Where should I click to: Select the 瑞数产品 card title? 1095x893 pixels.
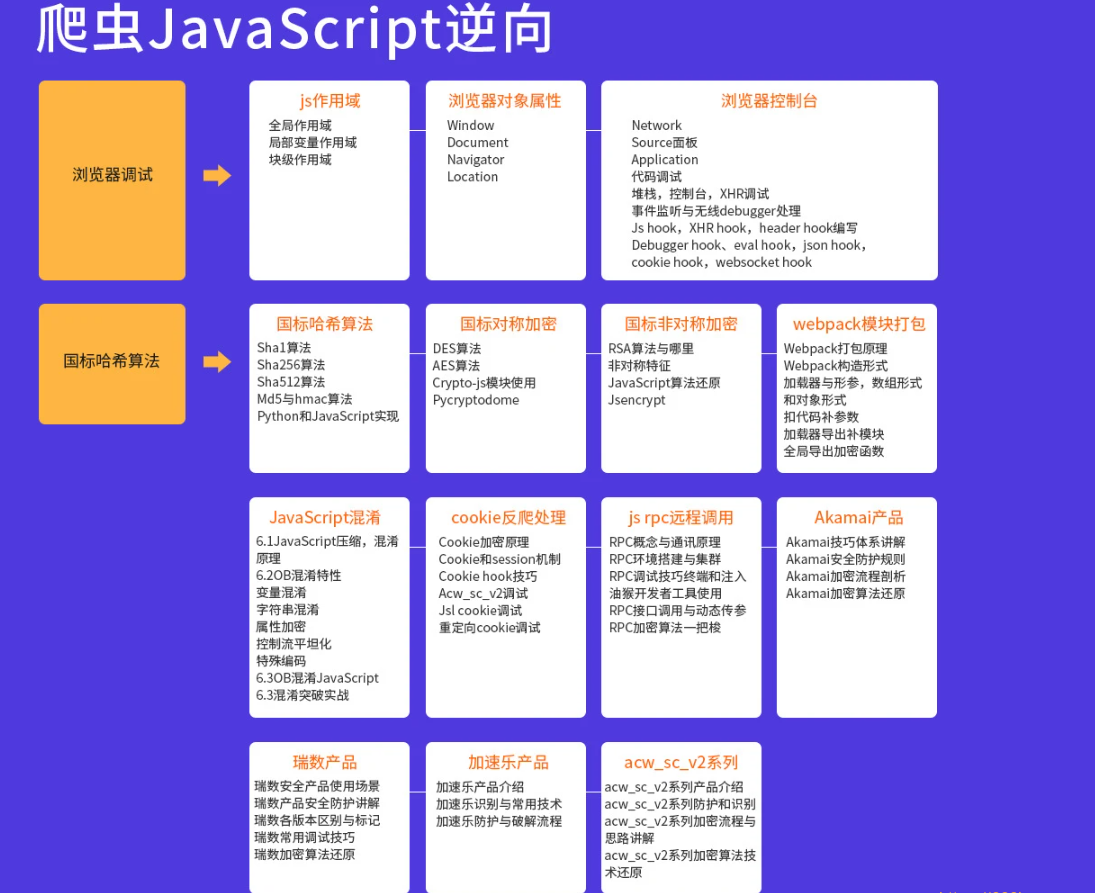(x=324, y=763)
